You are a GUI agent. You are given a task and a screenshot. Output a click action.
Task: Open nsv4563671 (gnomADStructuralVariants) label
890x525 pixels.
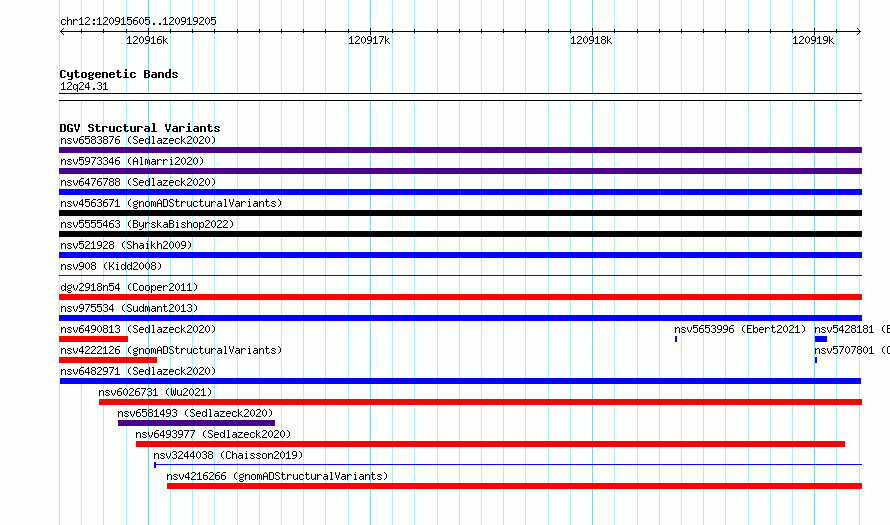pyautogui.click(x=171, y=203)
